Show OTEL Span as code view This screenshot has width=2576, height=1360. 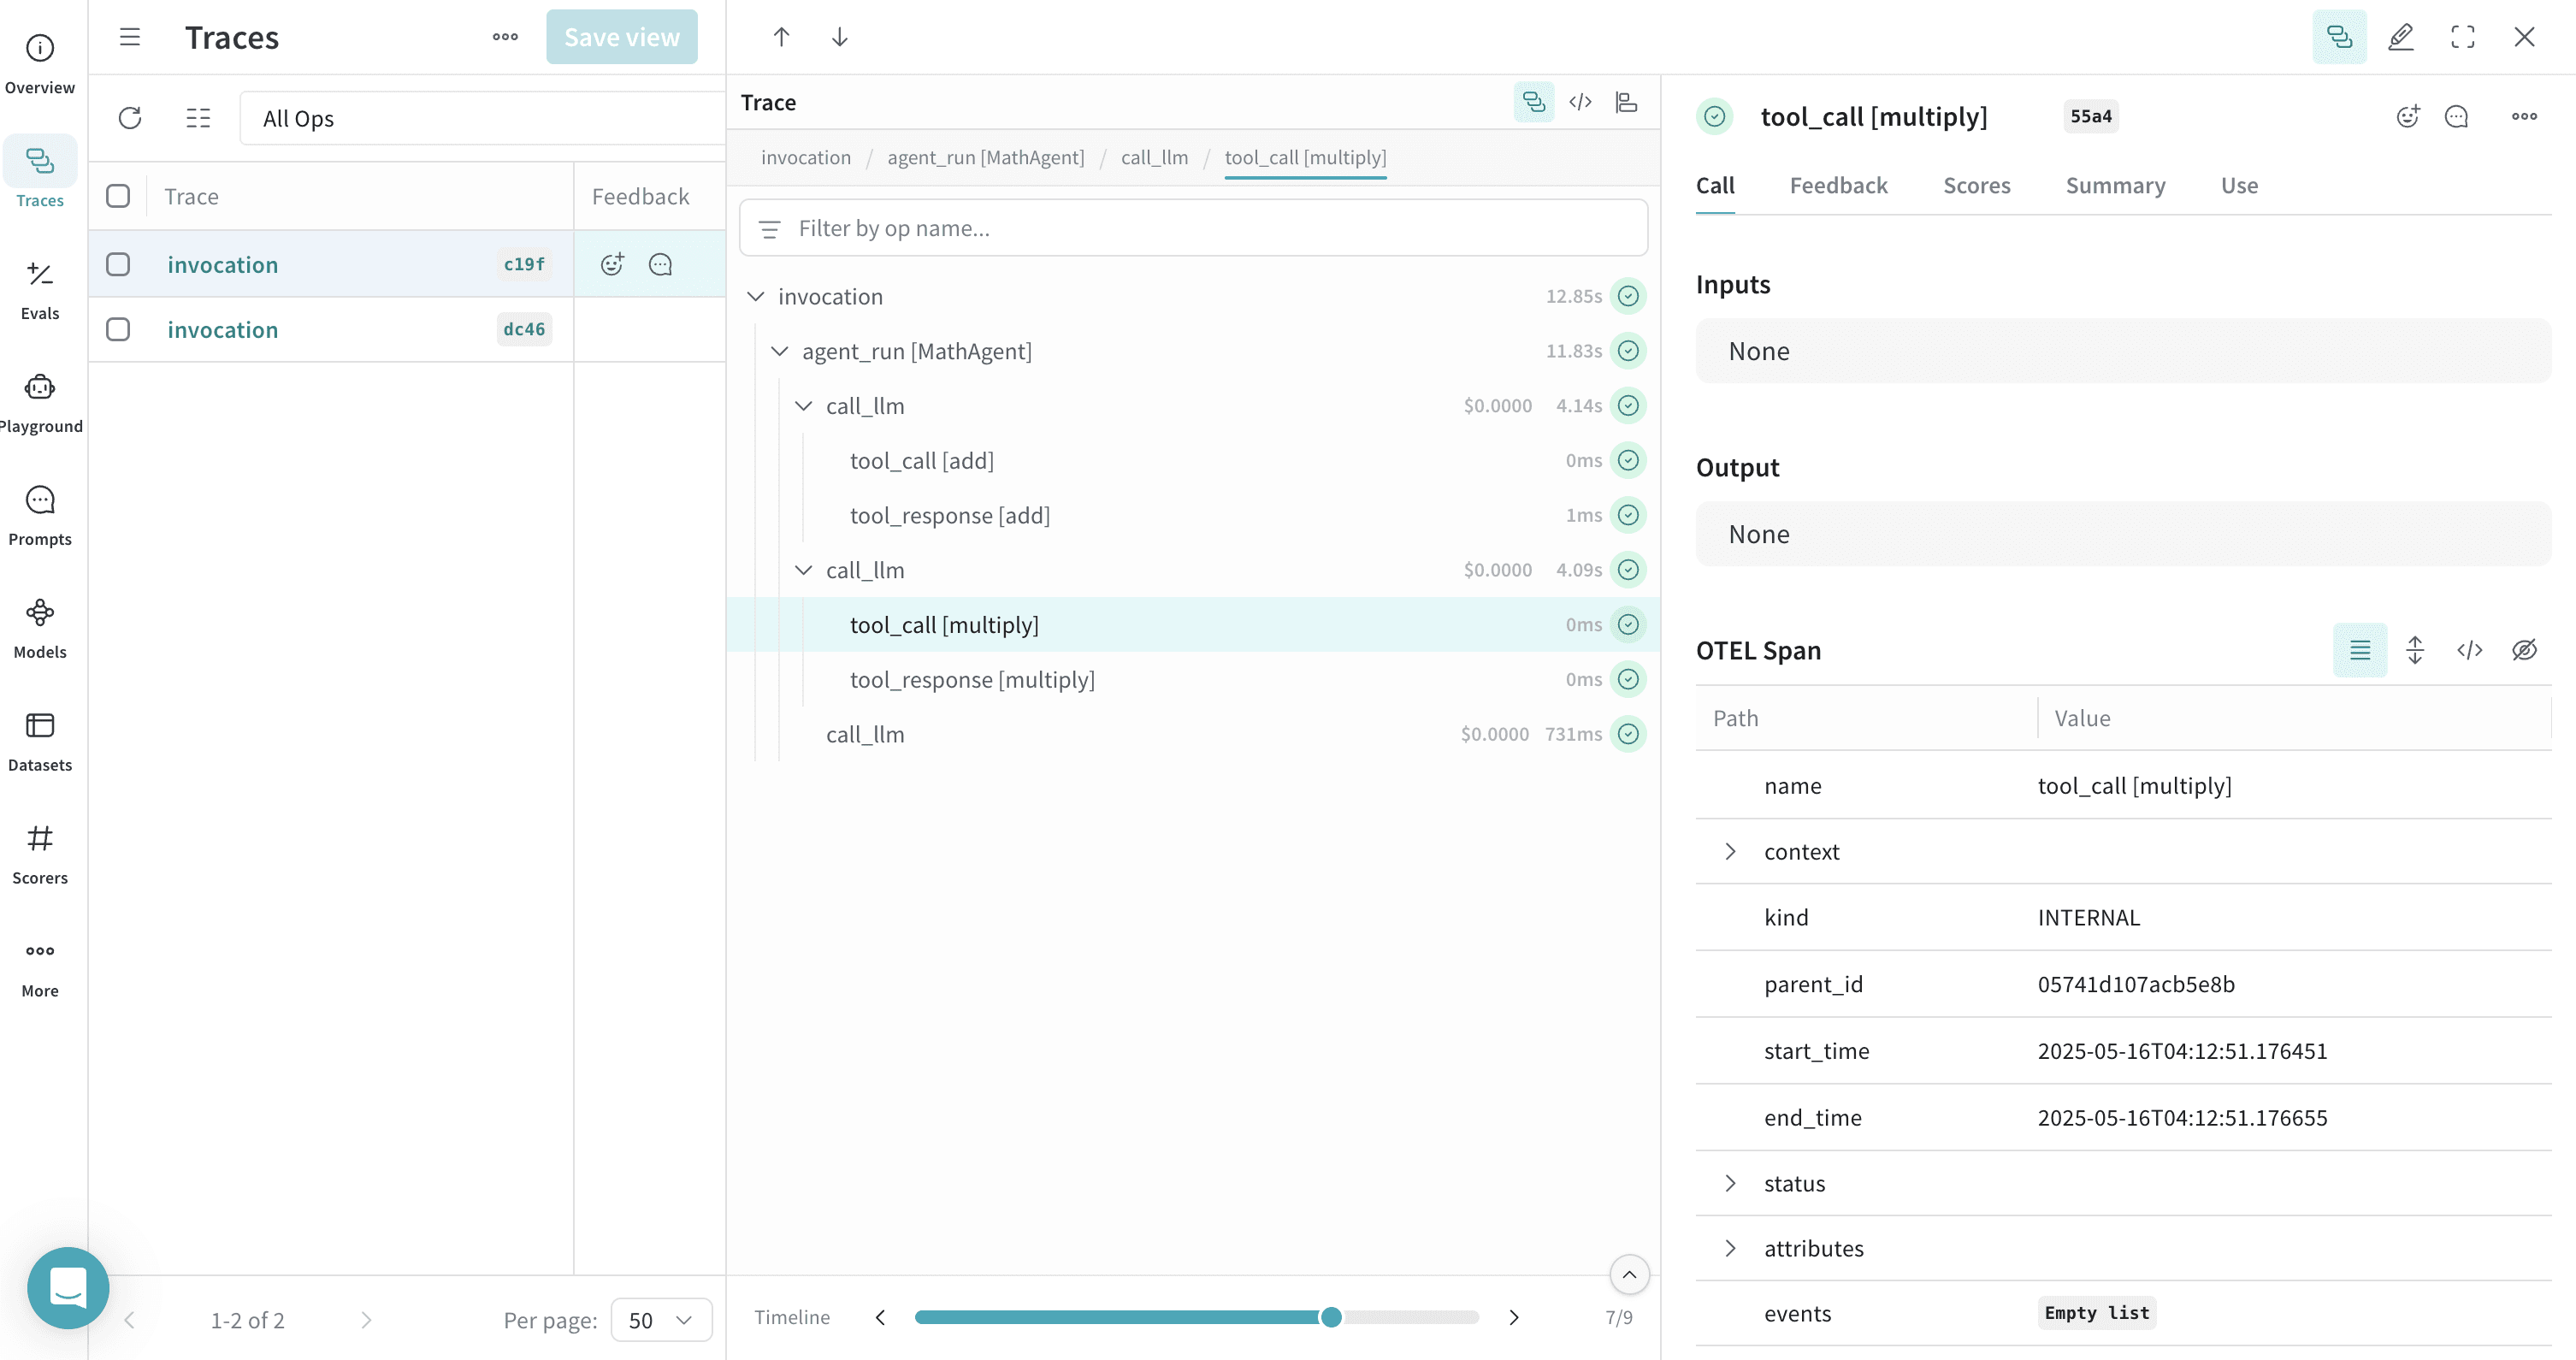[2469, 650]
